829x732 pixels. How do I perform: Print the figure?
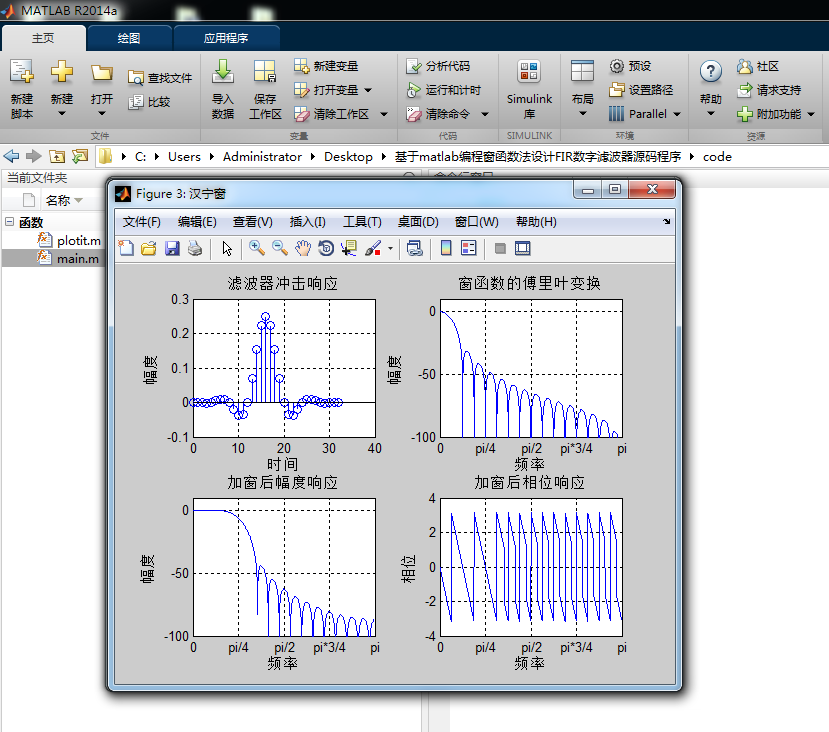[x=195, y=248]
